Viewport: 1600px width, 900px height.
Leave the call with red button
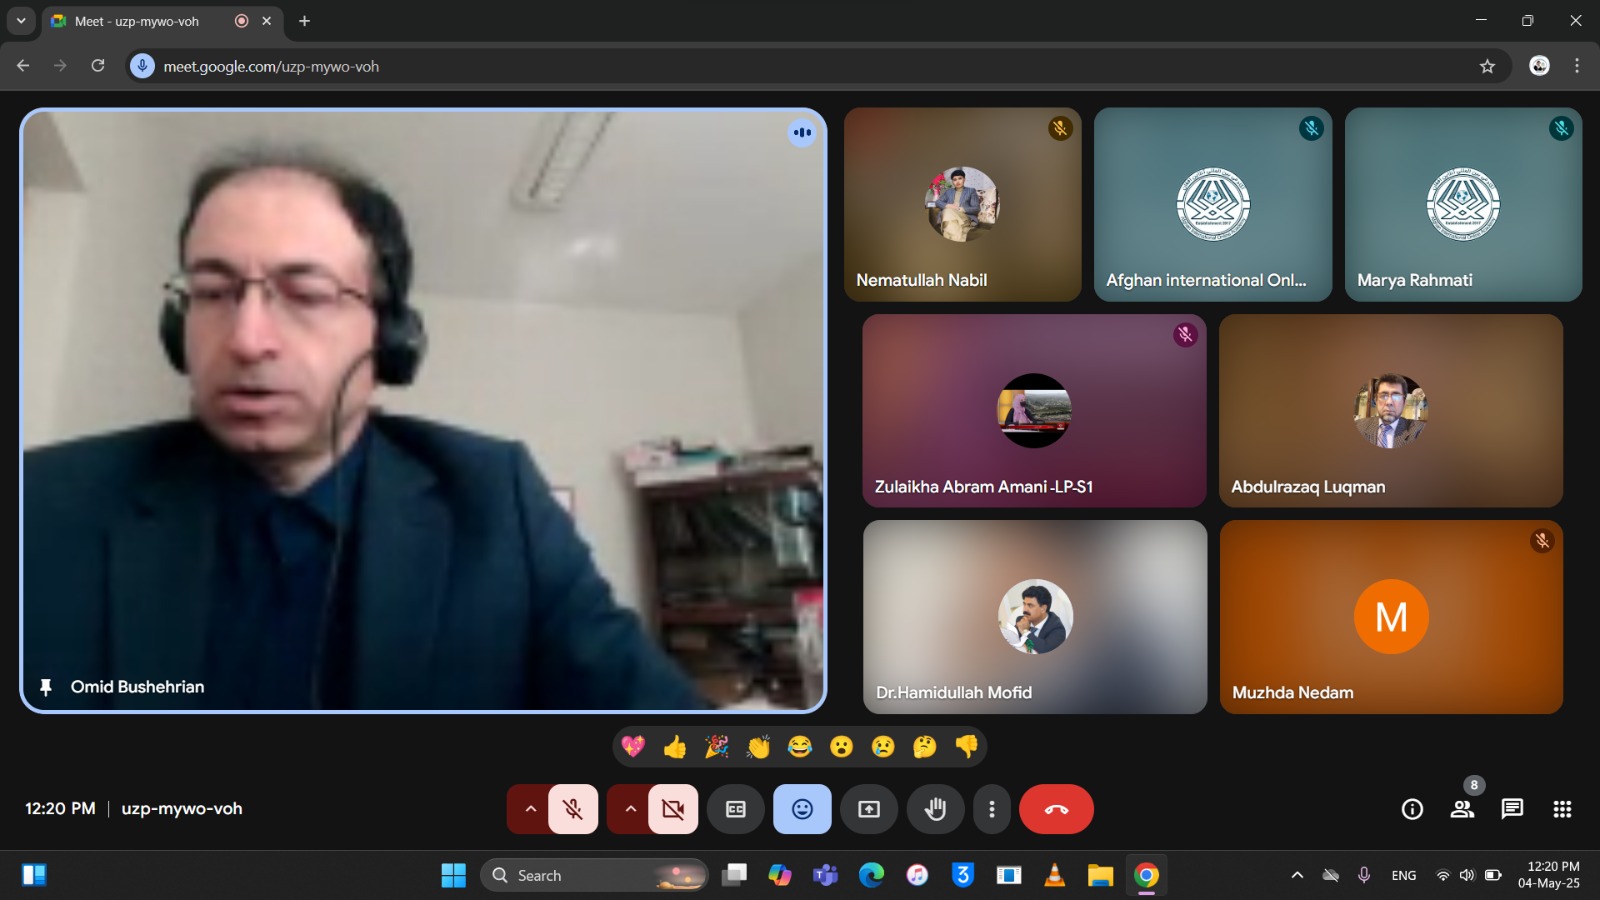(1056, 809)
